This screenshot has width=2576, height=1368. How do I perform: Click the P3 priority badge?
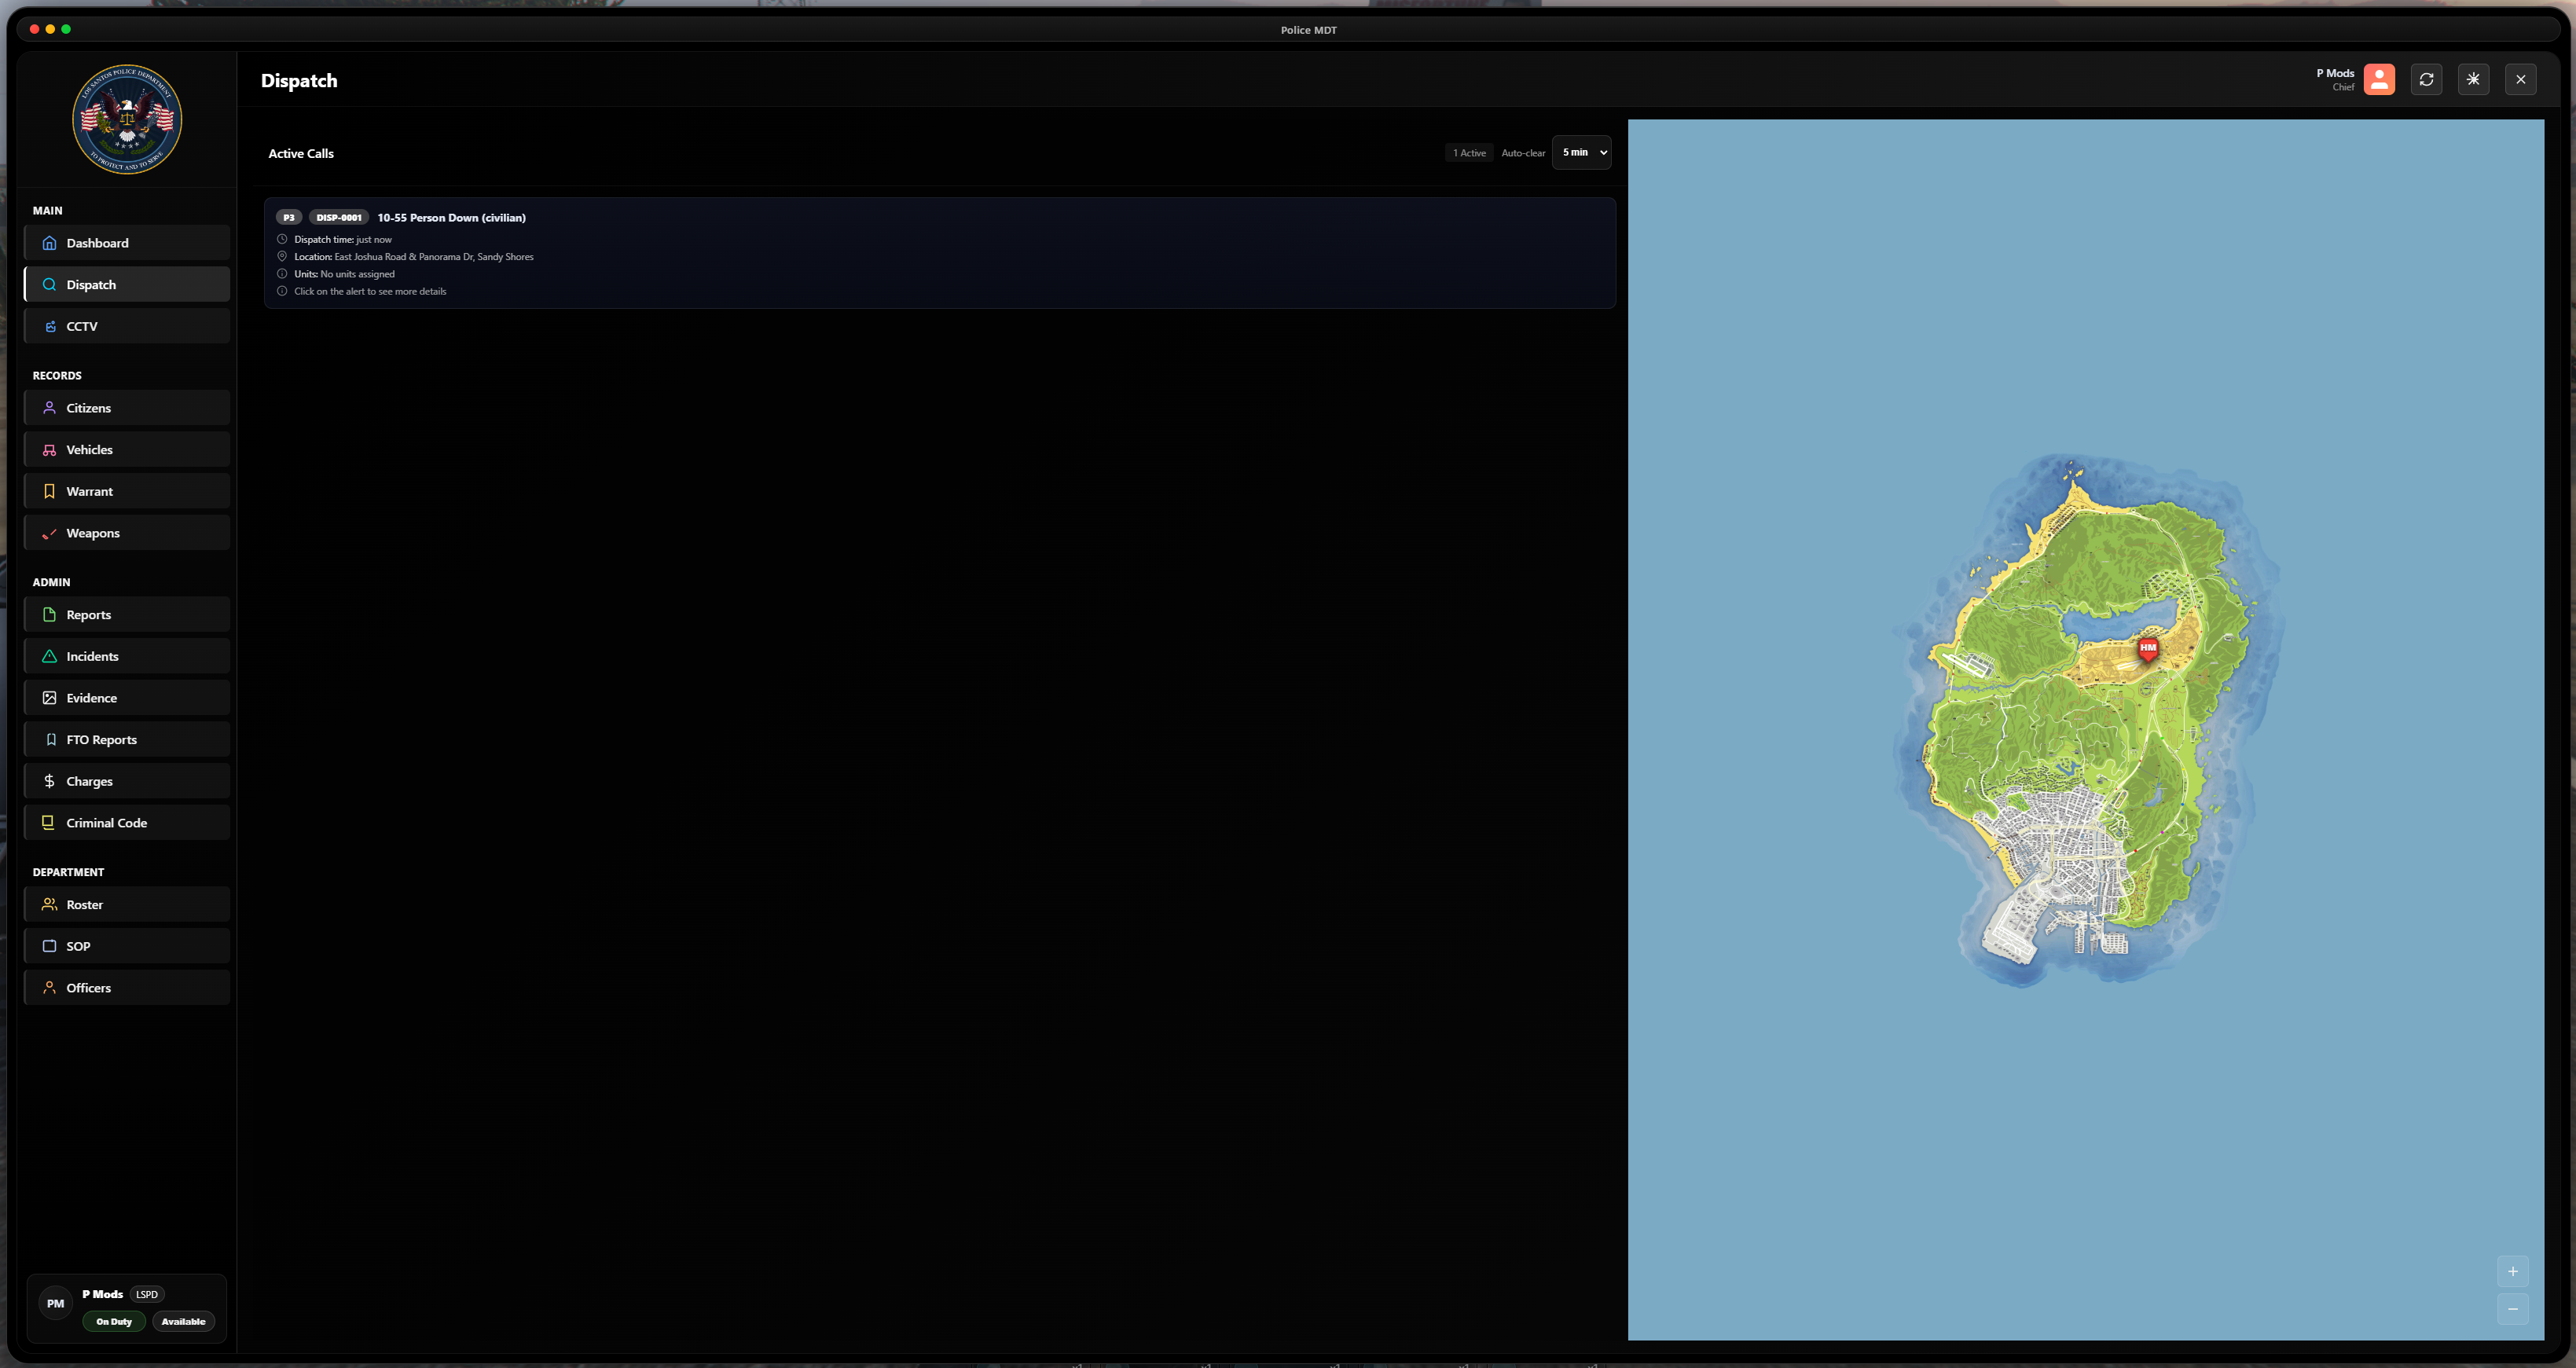pyautogui.click(x=289, y=218)
